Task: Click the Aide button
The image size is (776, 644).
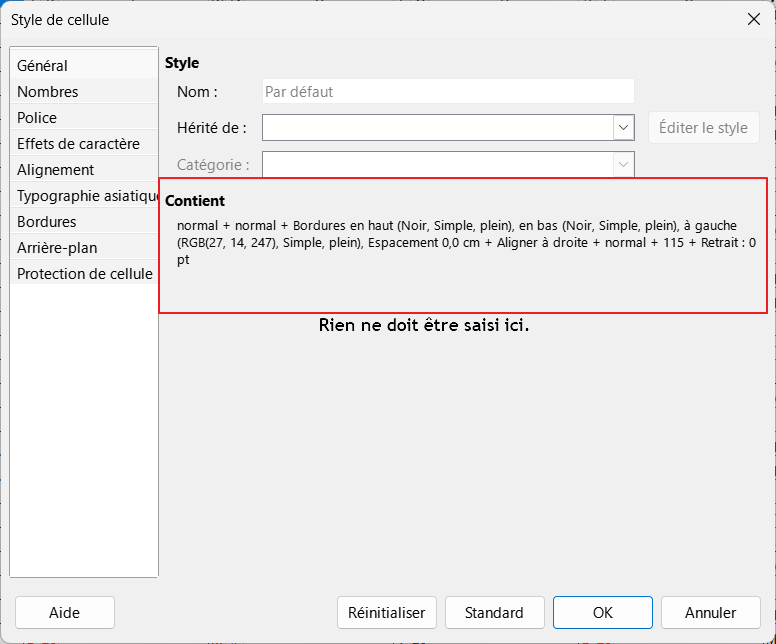Action: point(65,613)
